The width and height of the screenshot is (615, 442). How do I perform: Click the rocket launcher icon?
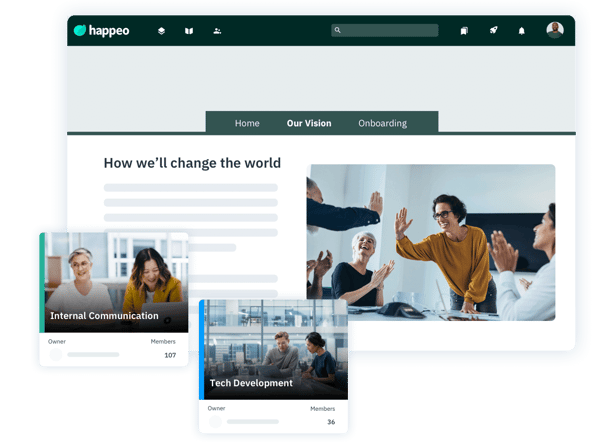493,31
